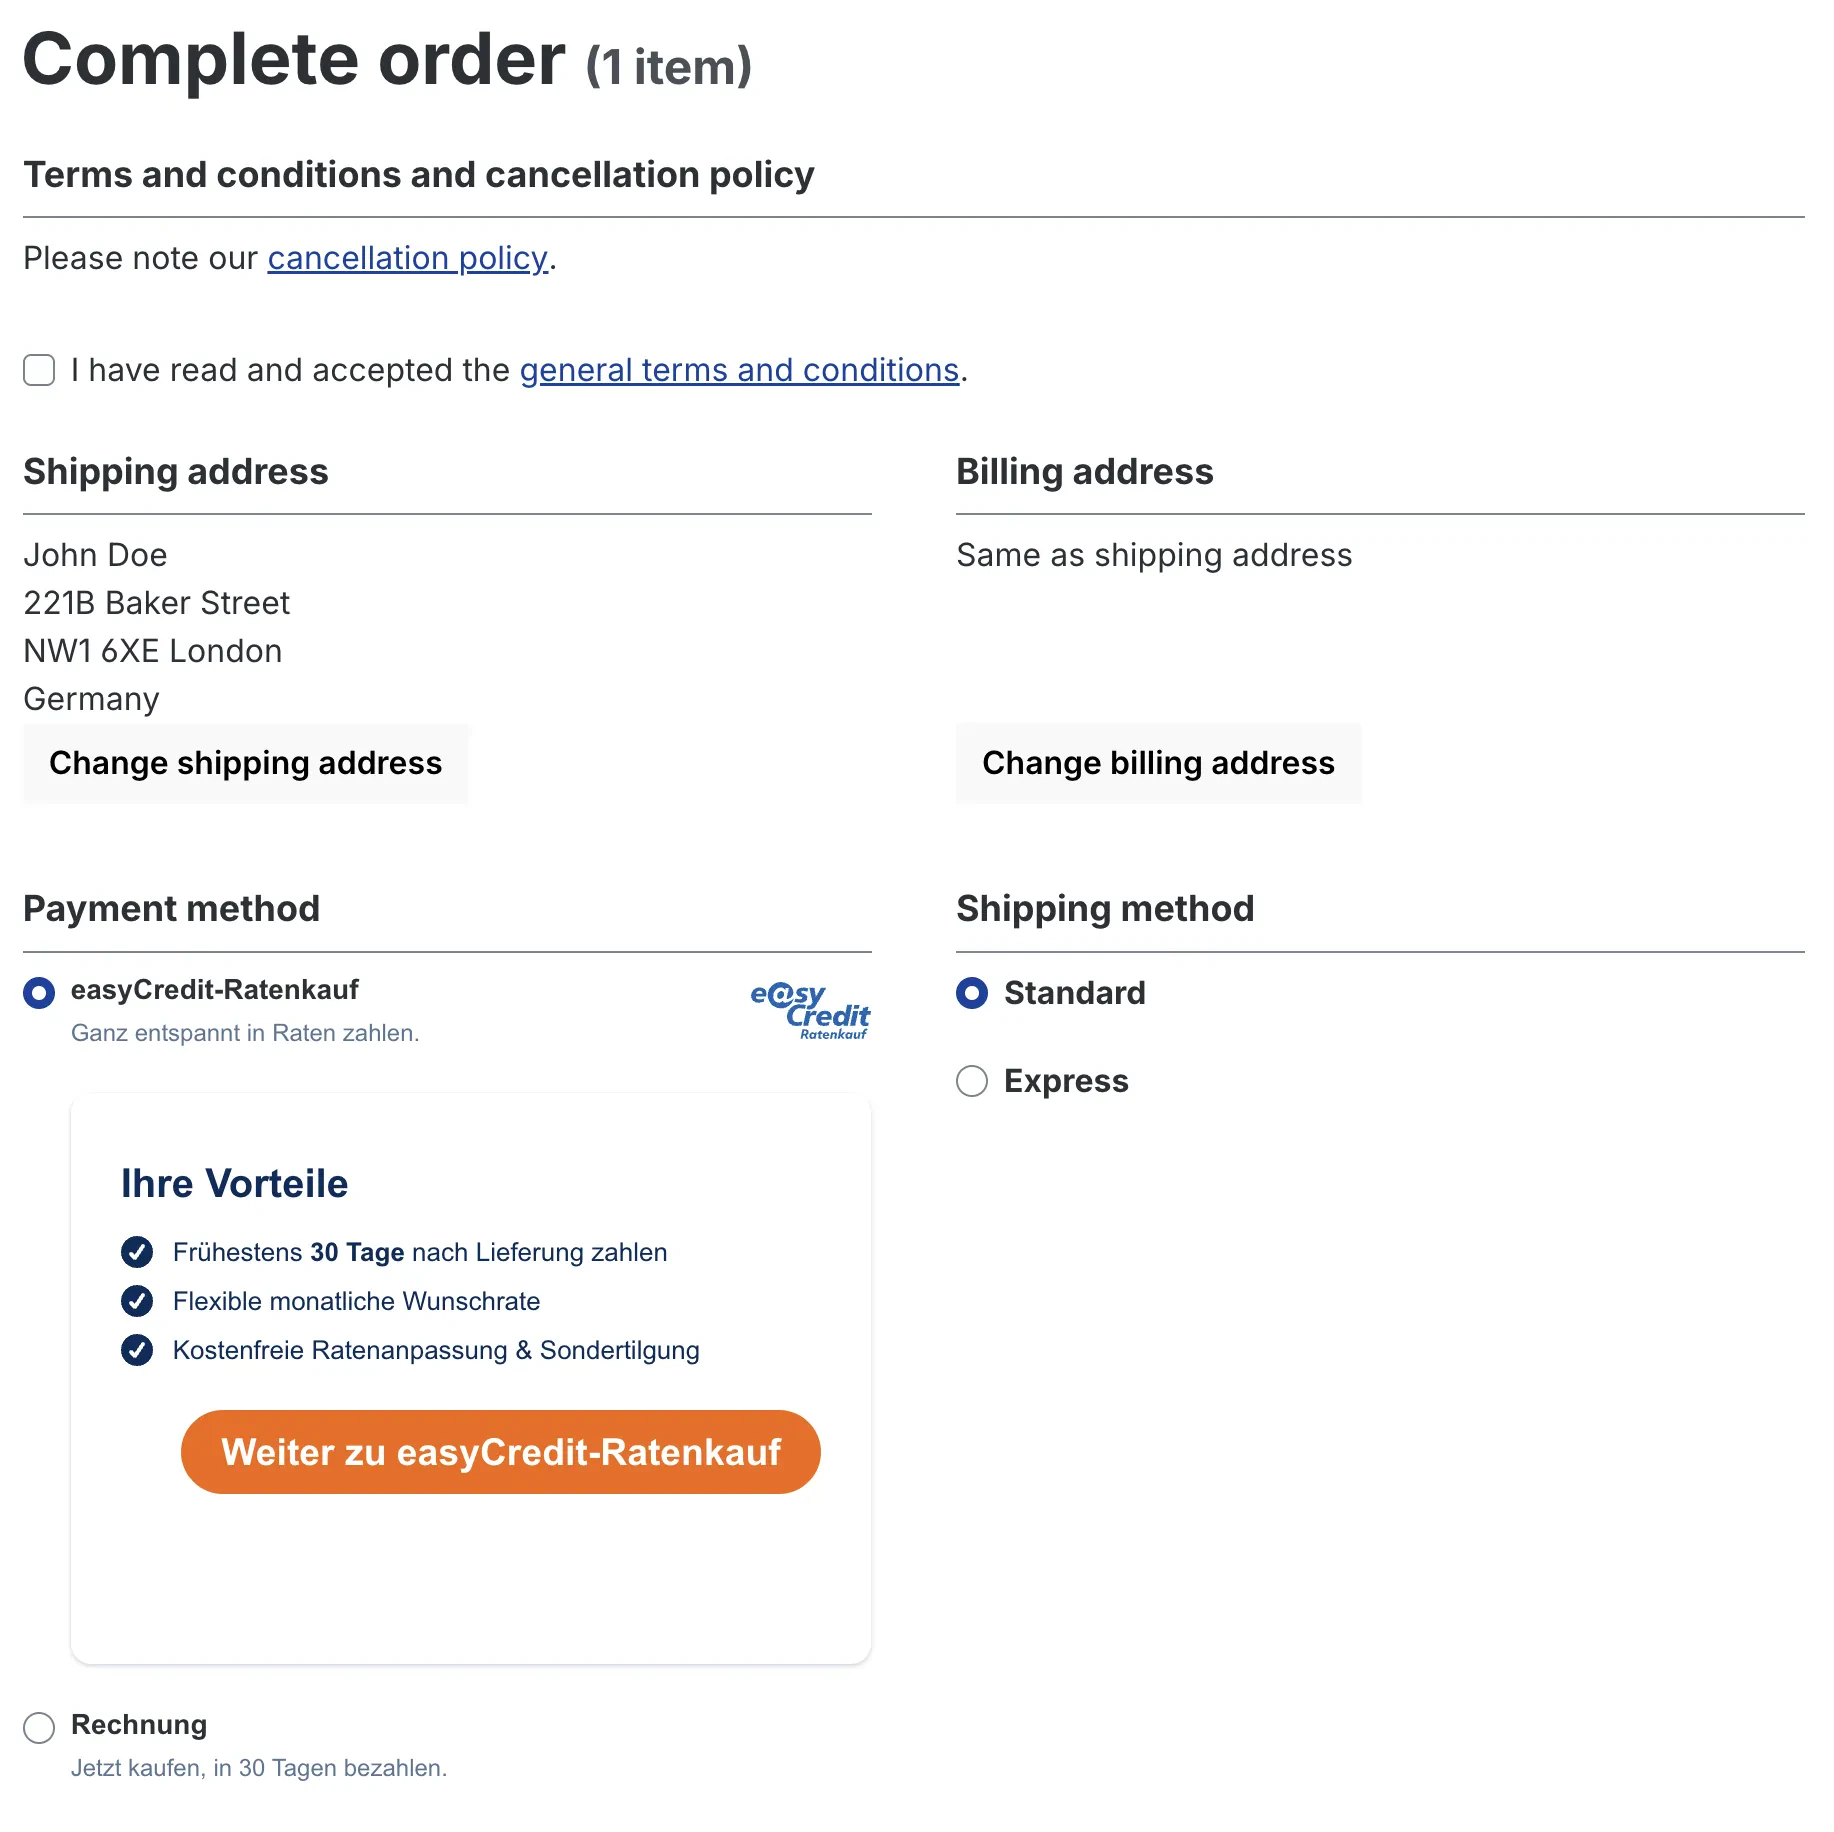Accept the general terms and conditions checkbox

[39, 370]
